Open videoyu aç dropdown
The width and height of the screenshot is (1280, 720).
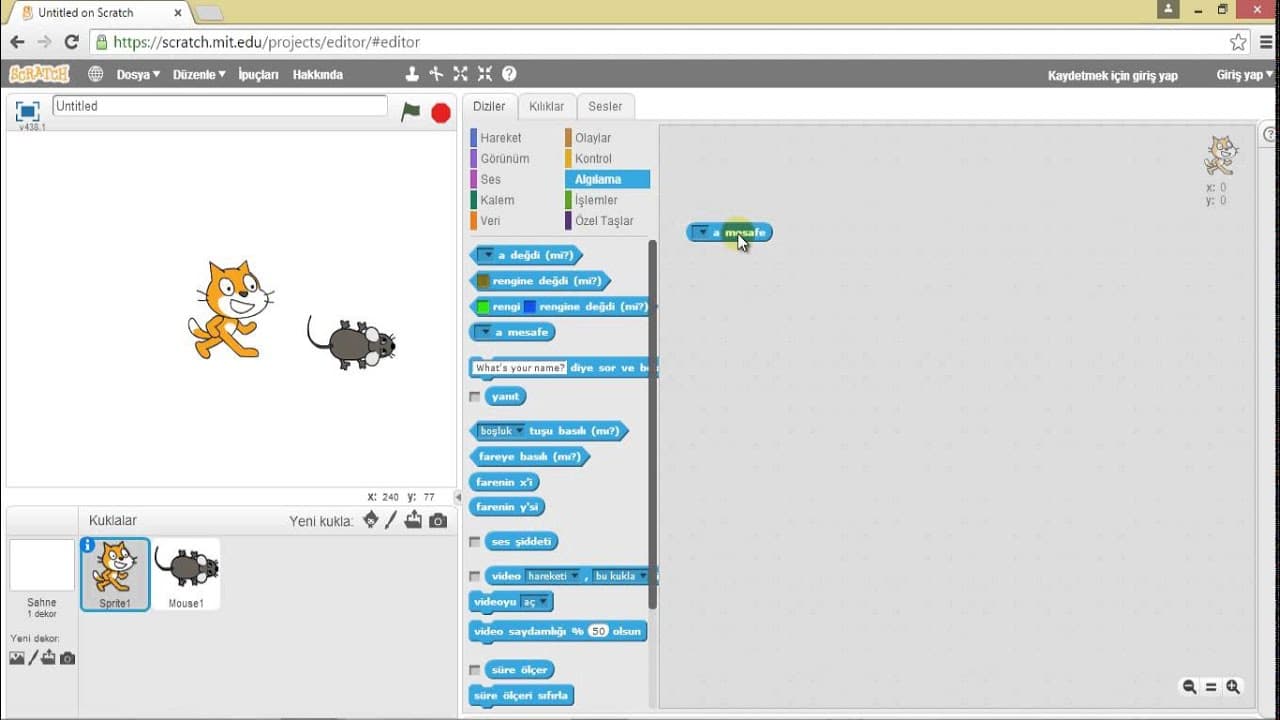(535, 602)
